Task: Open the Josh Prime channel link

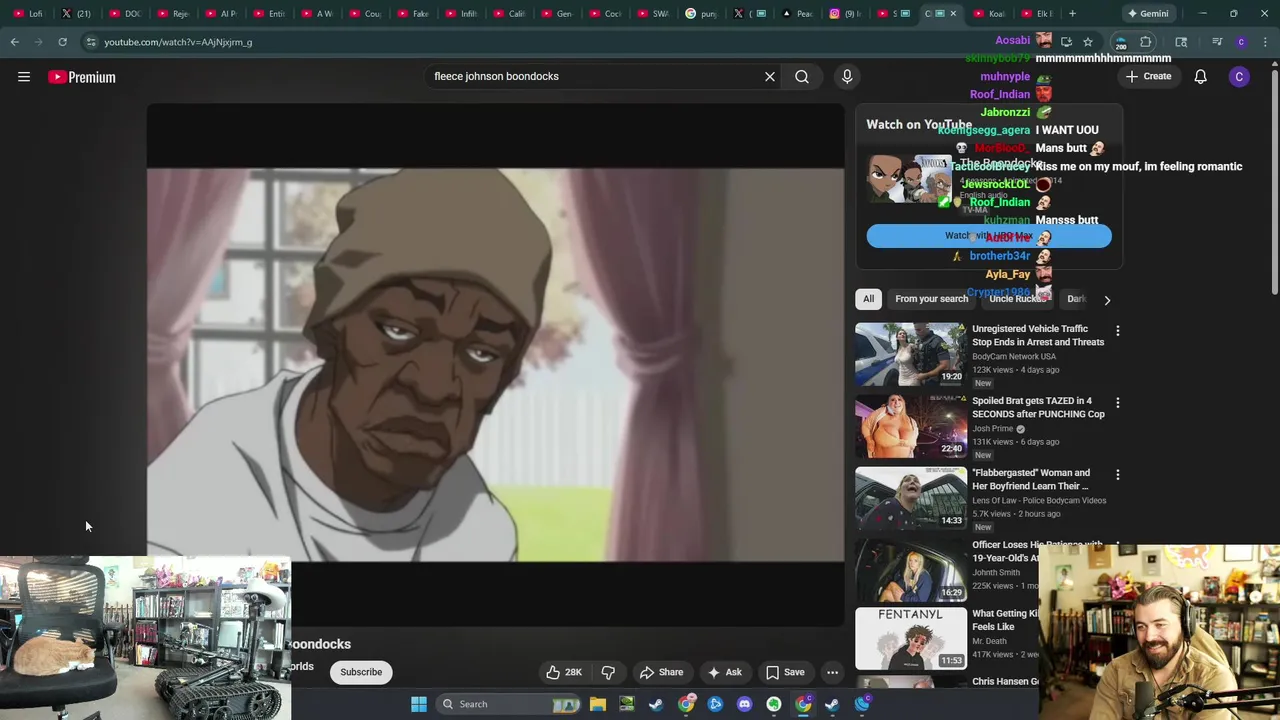Action: [992, 429]
